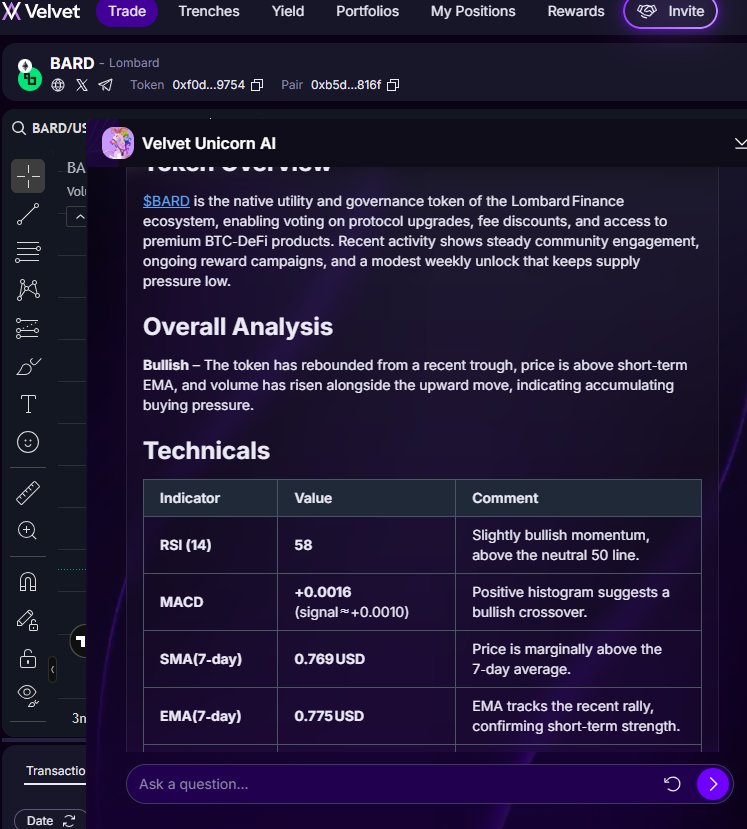Switch to the Trenches tab
Screen dimensions: 747x829
point(209,12)
